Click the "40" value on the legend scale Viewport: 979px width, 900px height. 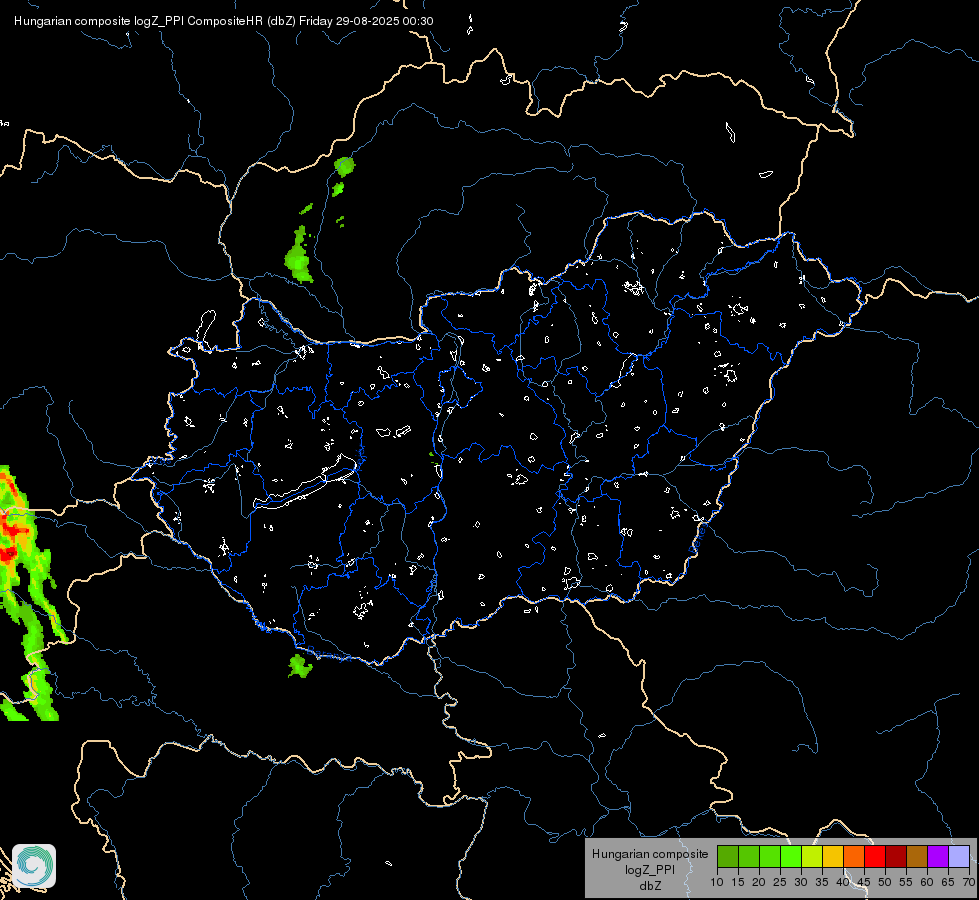click(x=843, y=883)
